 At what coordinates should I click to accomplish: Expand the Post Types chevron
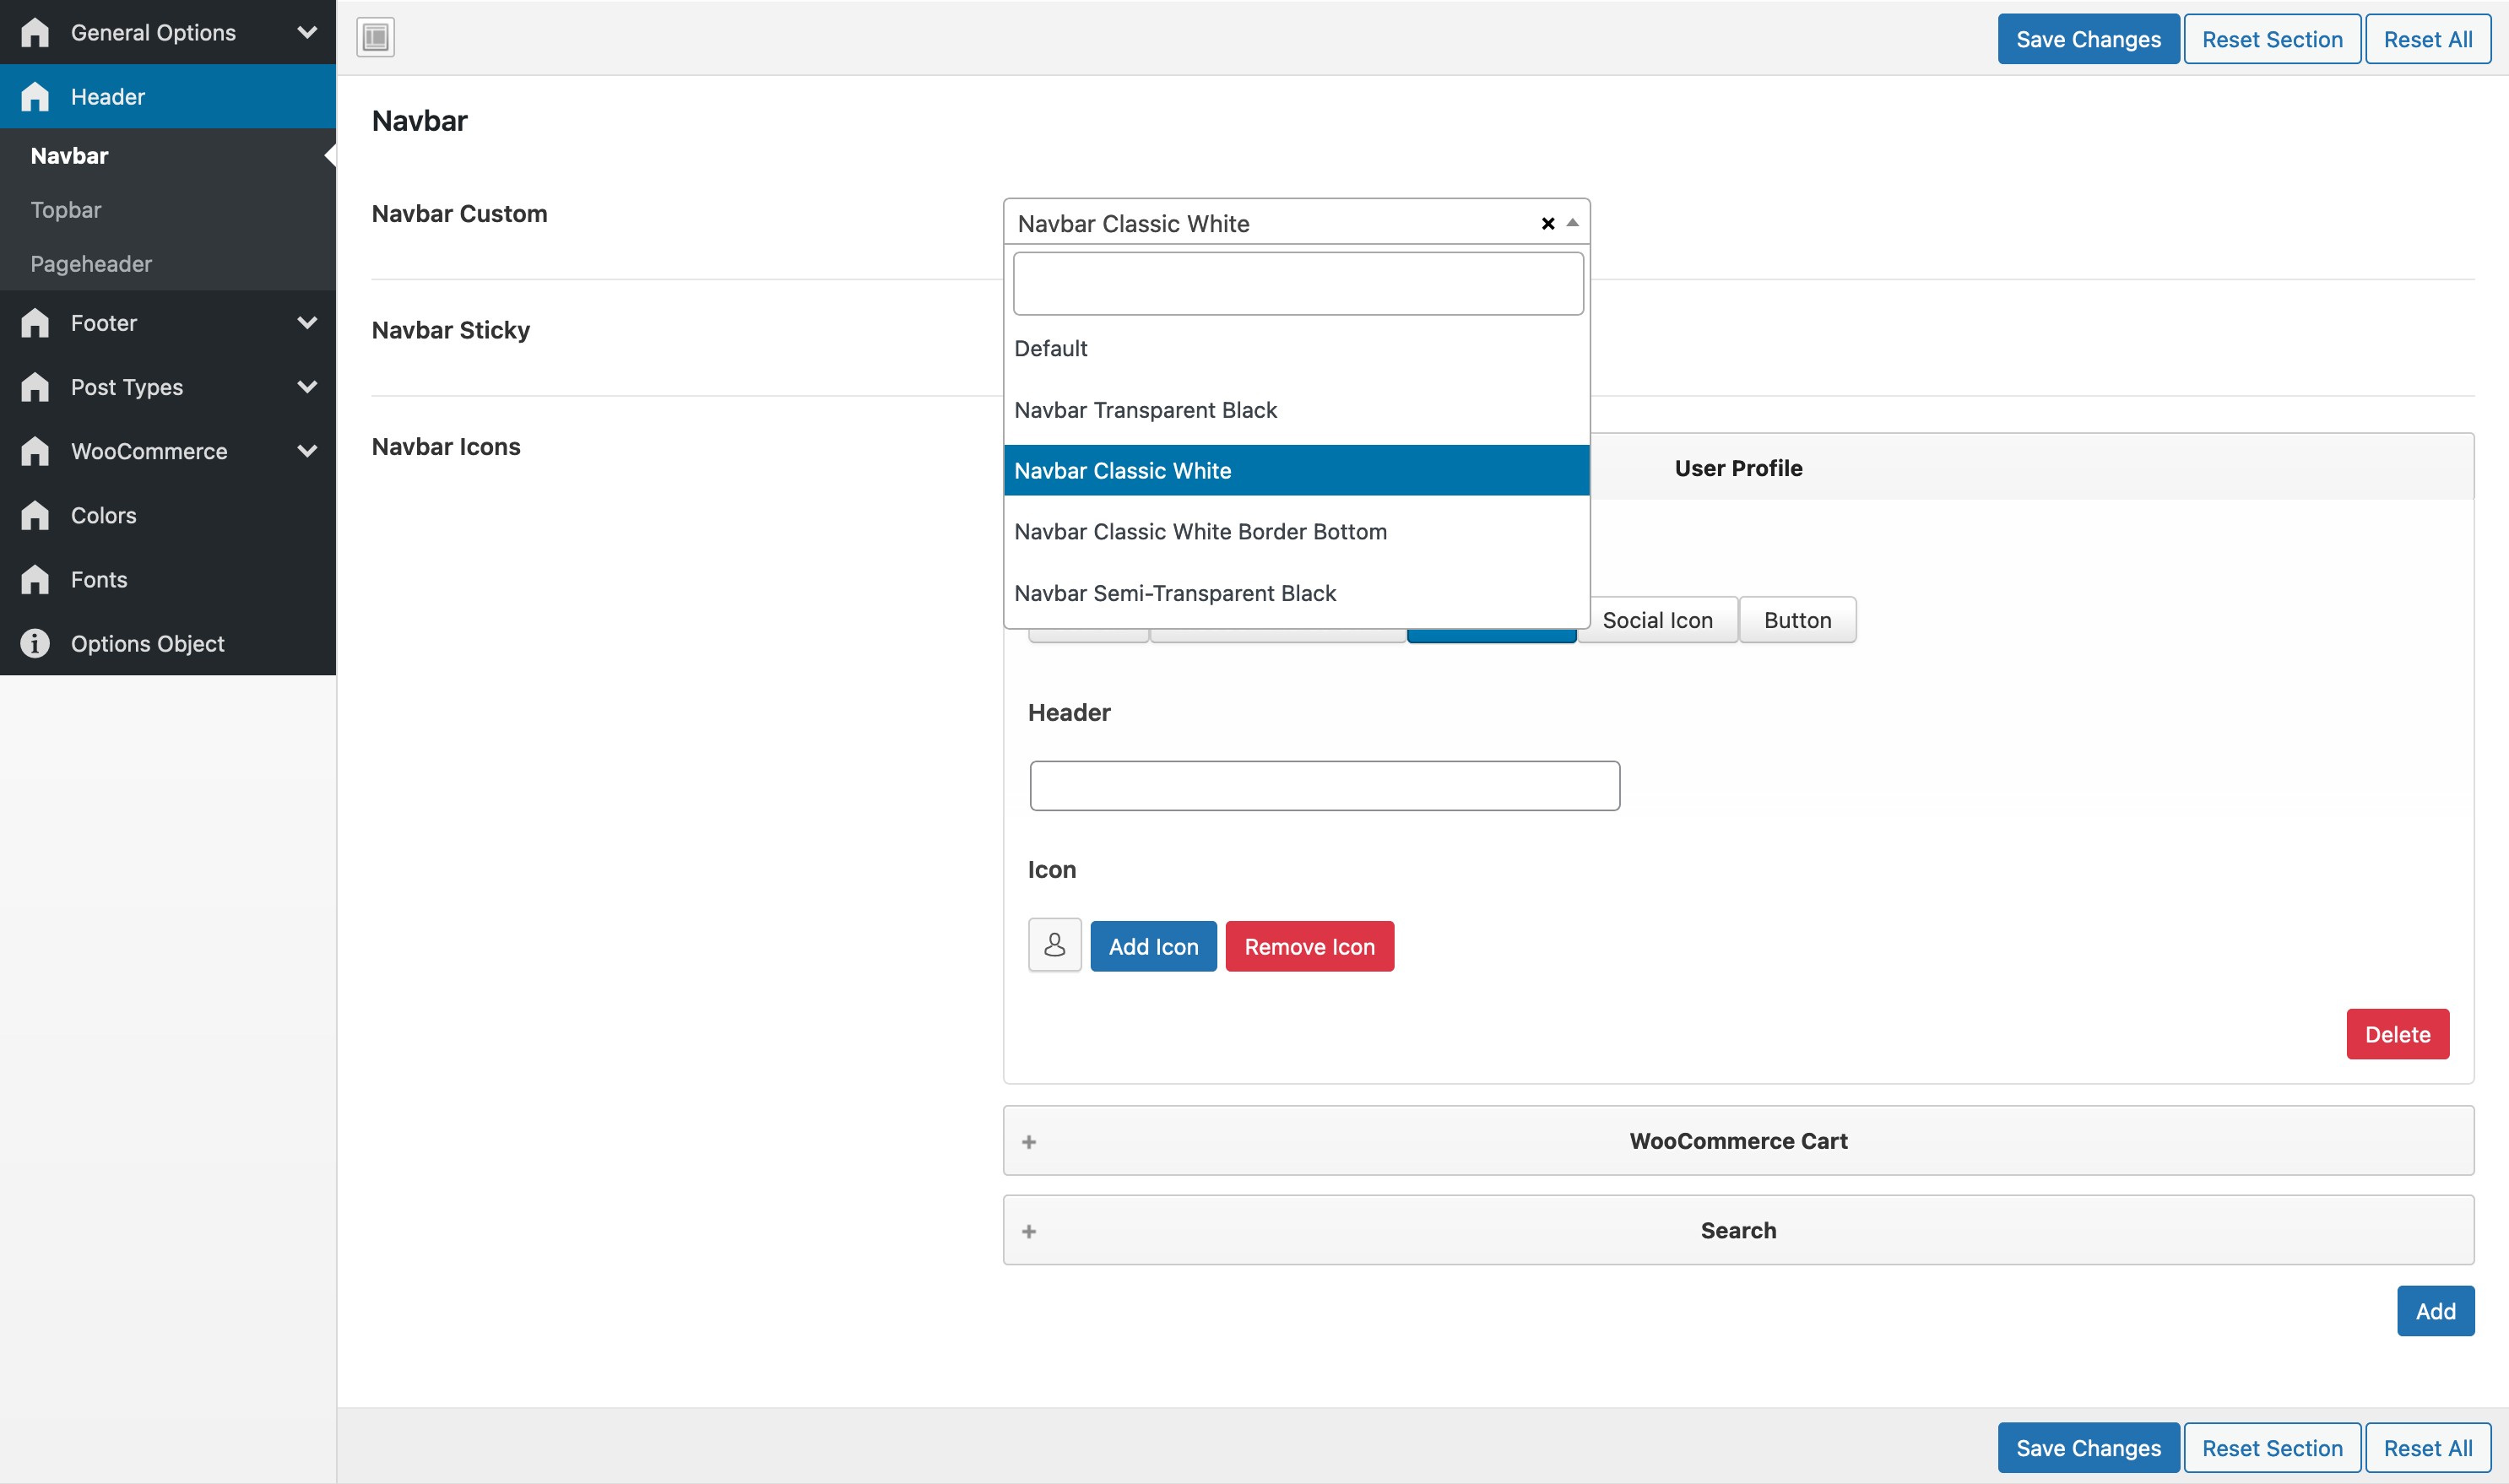click(308, 386)
